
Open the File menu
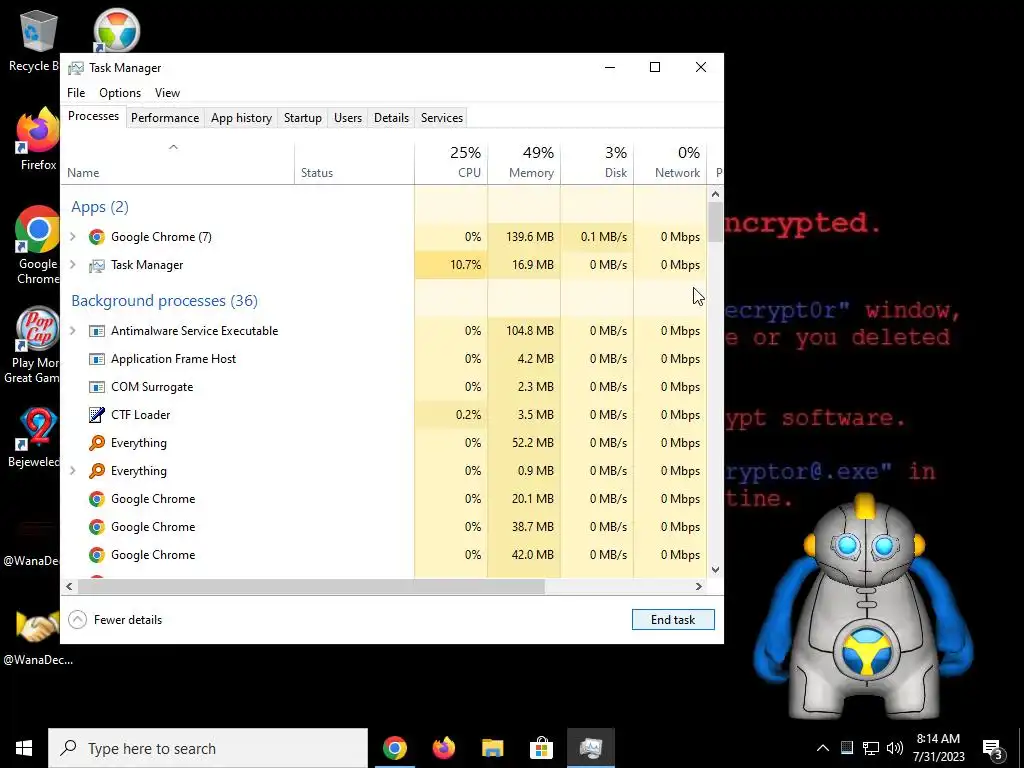pos(76,93)
